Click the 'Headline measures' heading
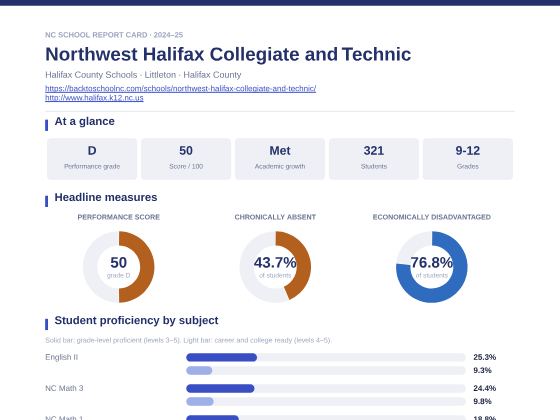560x420 pixels. coord(106,197)
